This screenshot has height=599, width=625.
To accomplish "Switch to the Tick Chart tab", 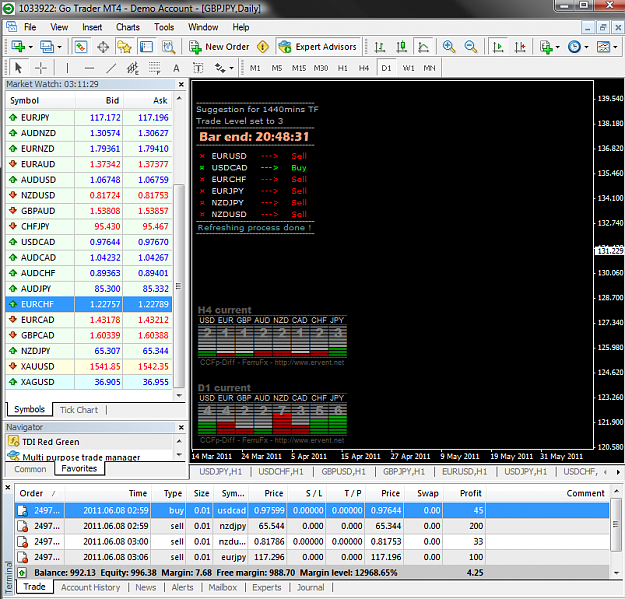I will coord(79,410).
